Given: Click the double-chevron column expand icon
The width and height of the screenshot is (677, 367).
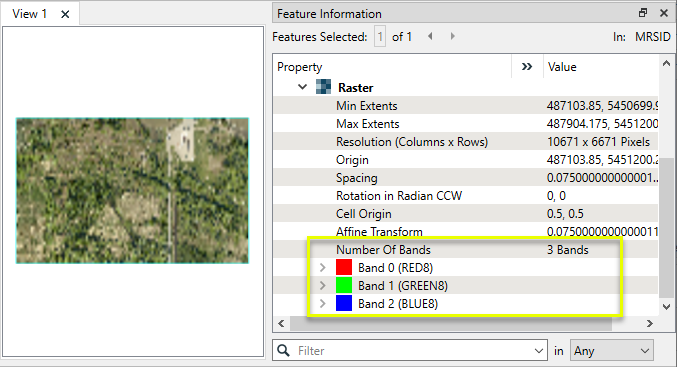Looking at the screenshot, I should pos(527,66).
